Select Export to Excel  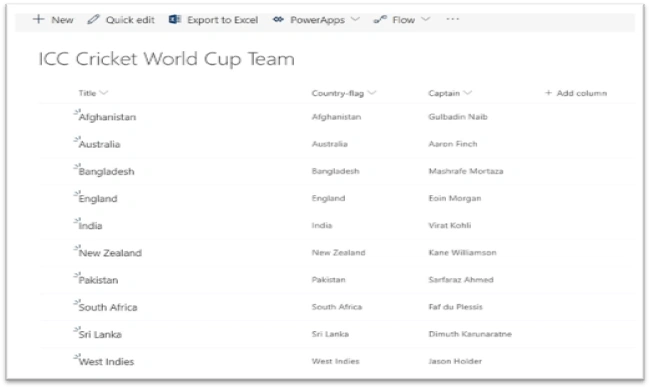(x=222, y=20)
